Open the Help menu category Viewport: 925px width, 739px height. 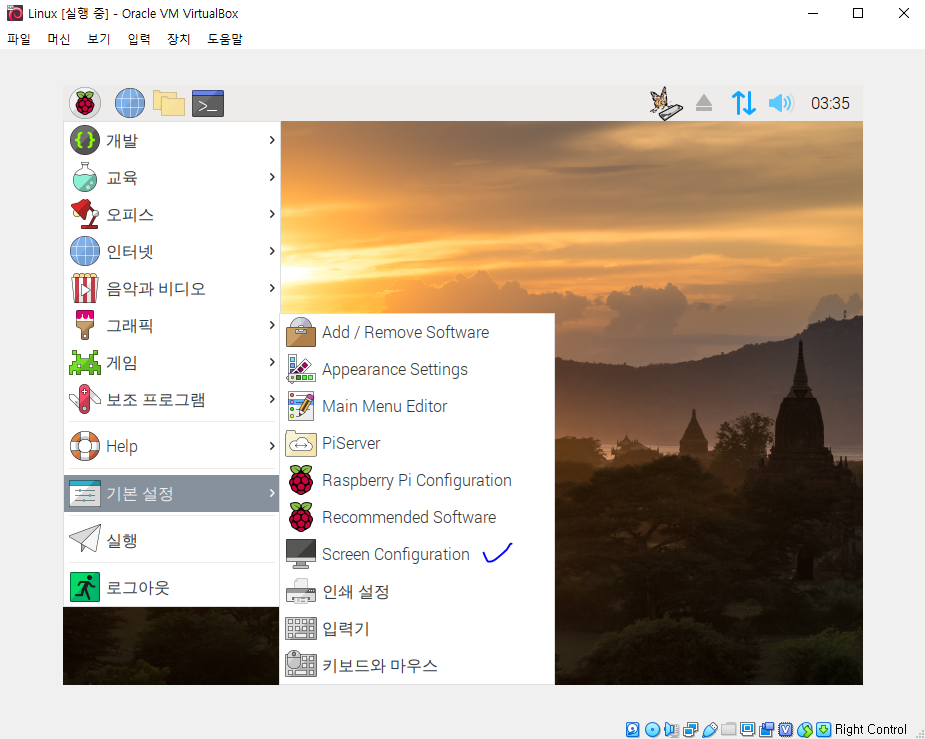171,446
